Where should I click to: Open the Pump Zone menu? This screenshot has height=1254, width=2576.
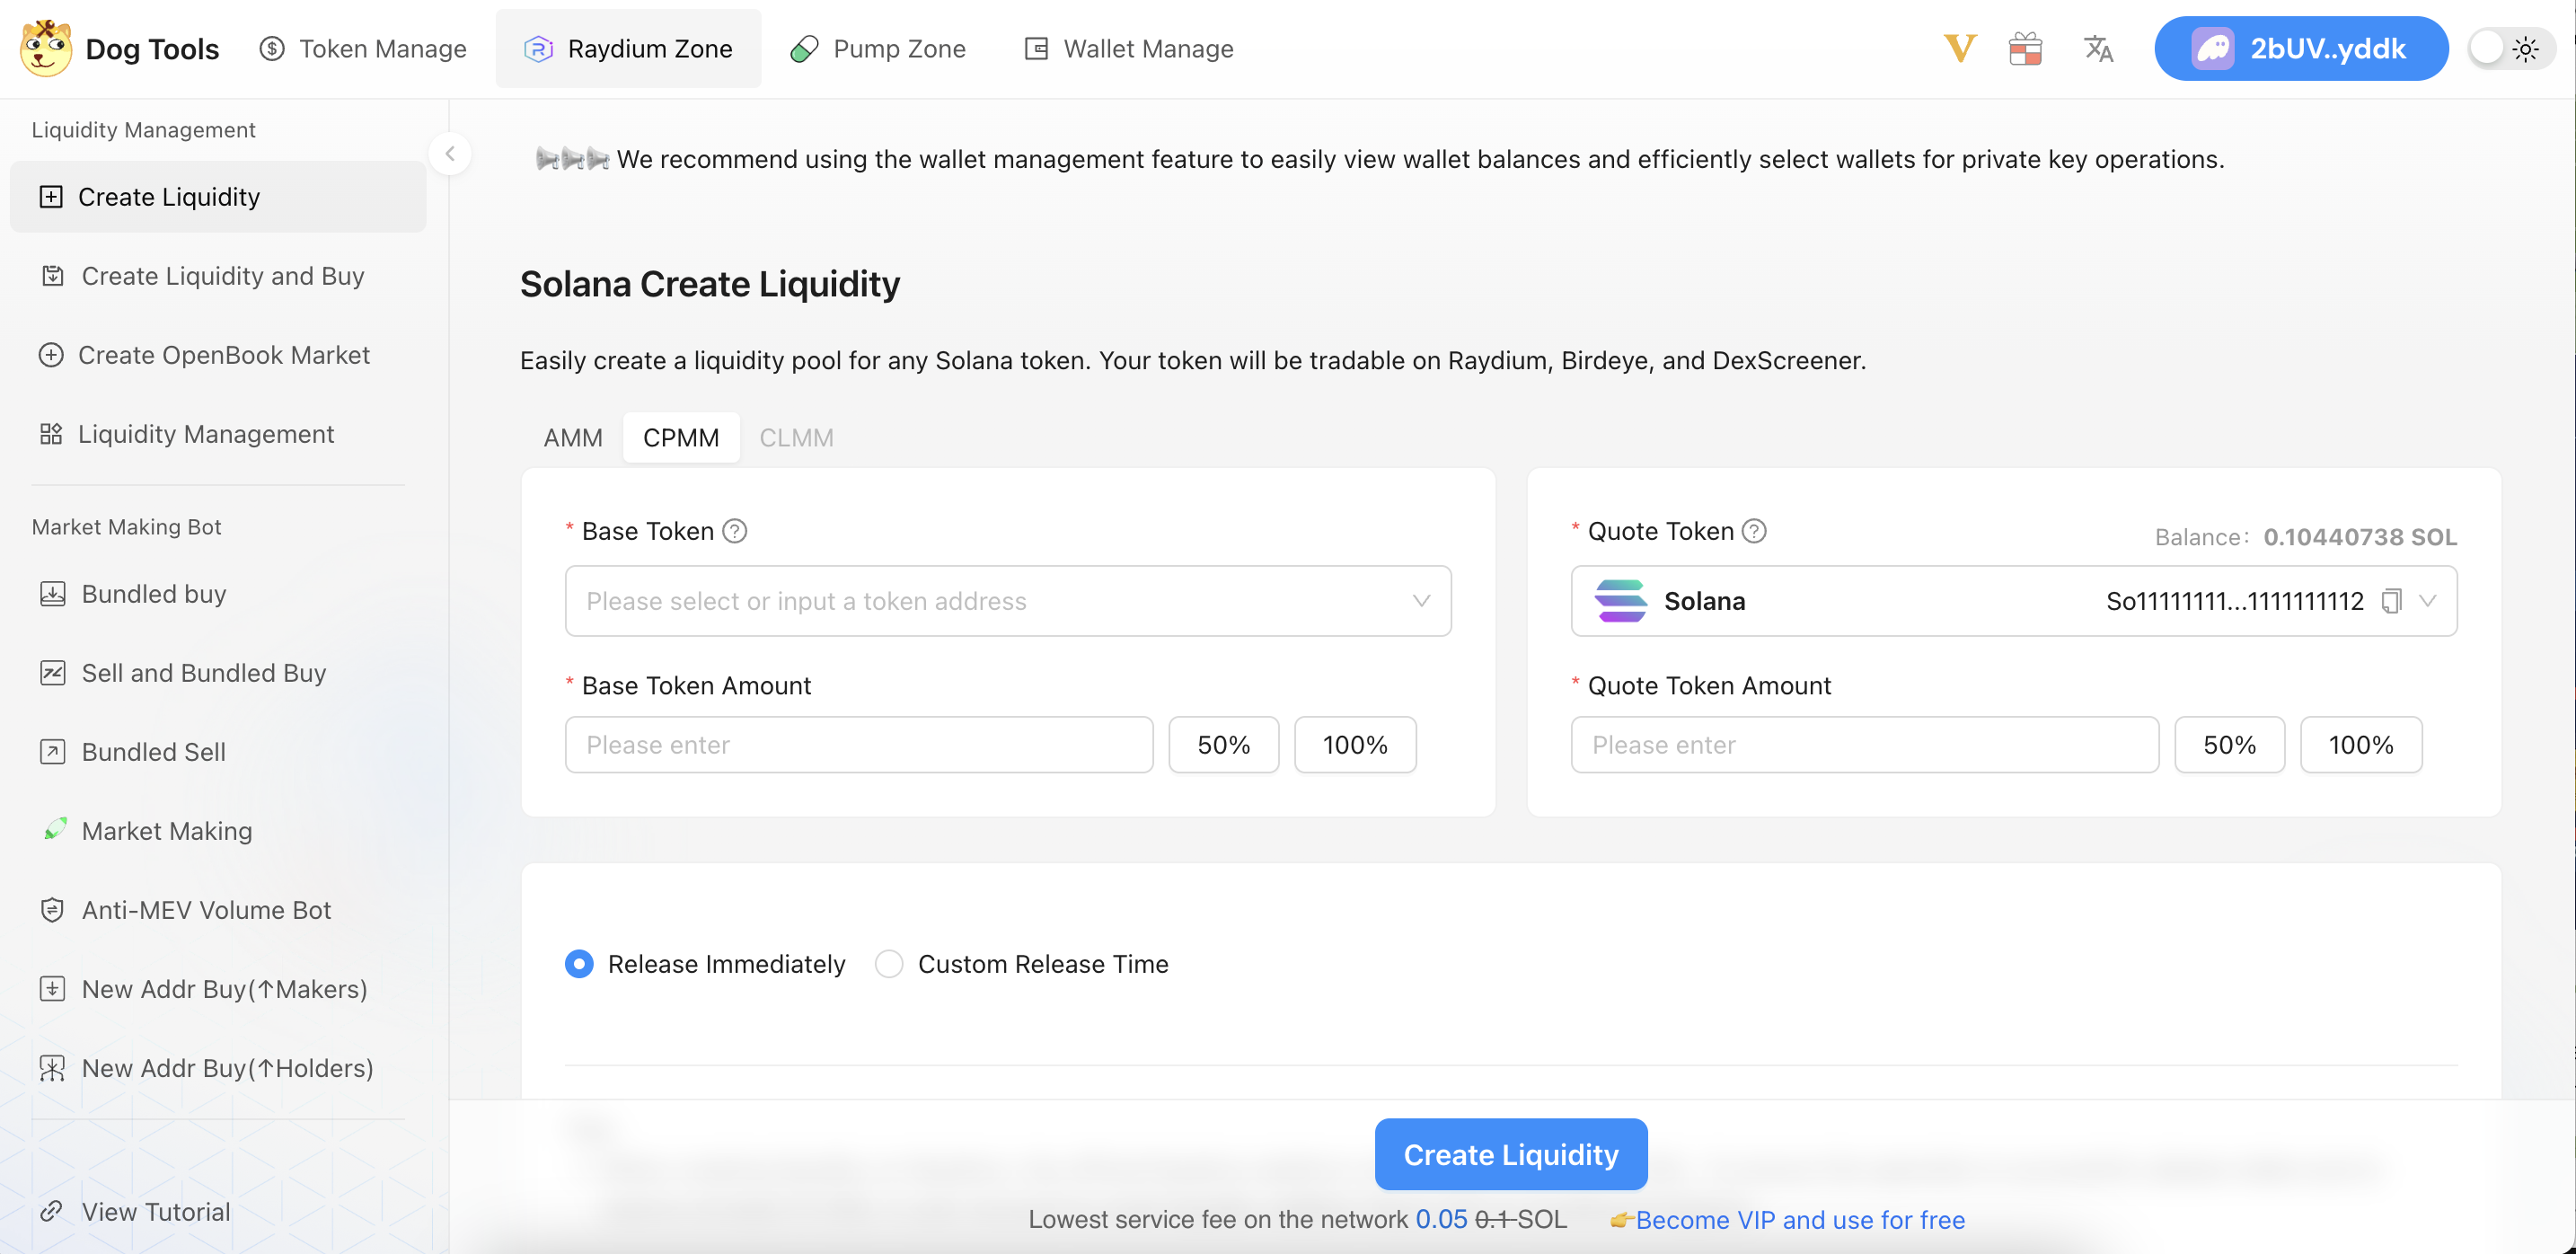pyautogui.click(x=878, y=48)
